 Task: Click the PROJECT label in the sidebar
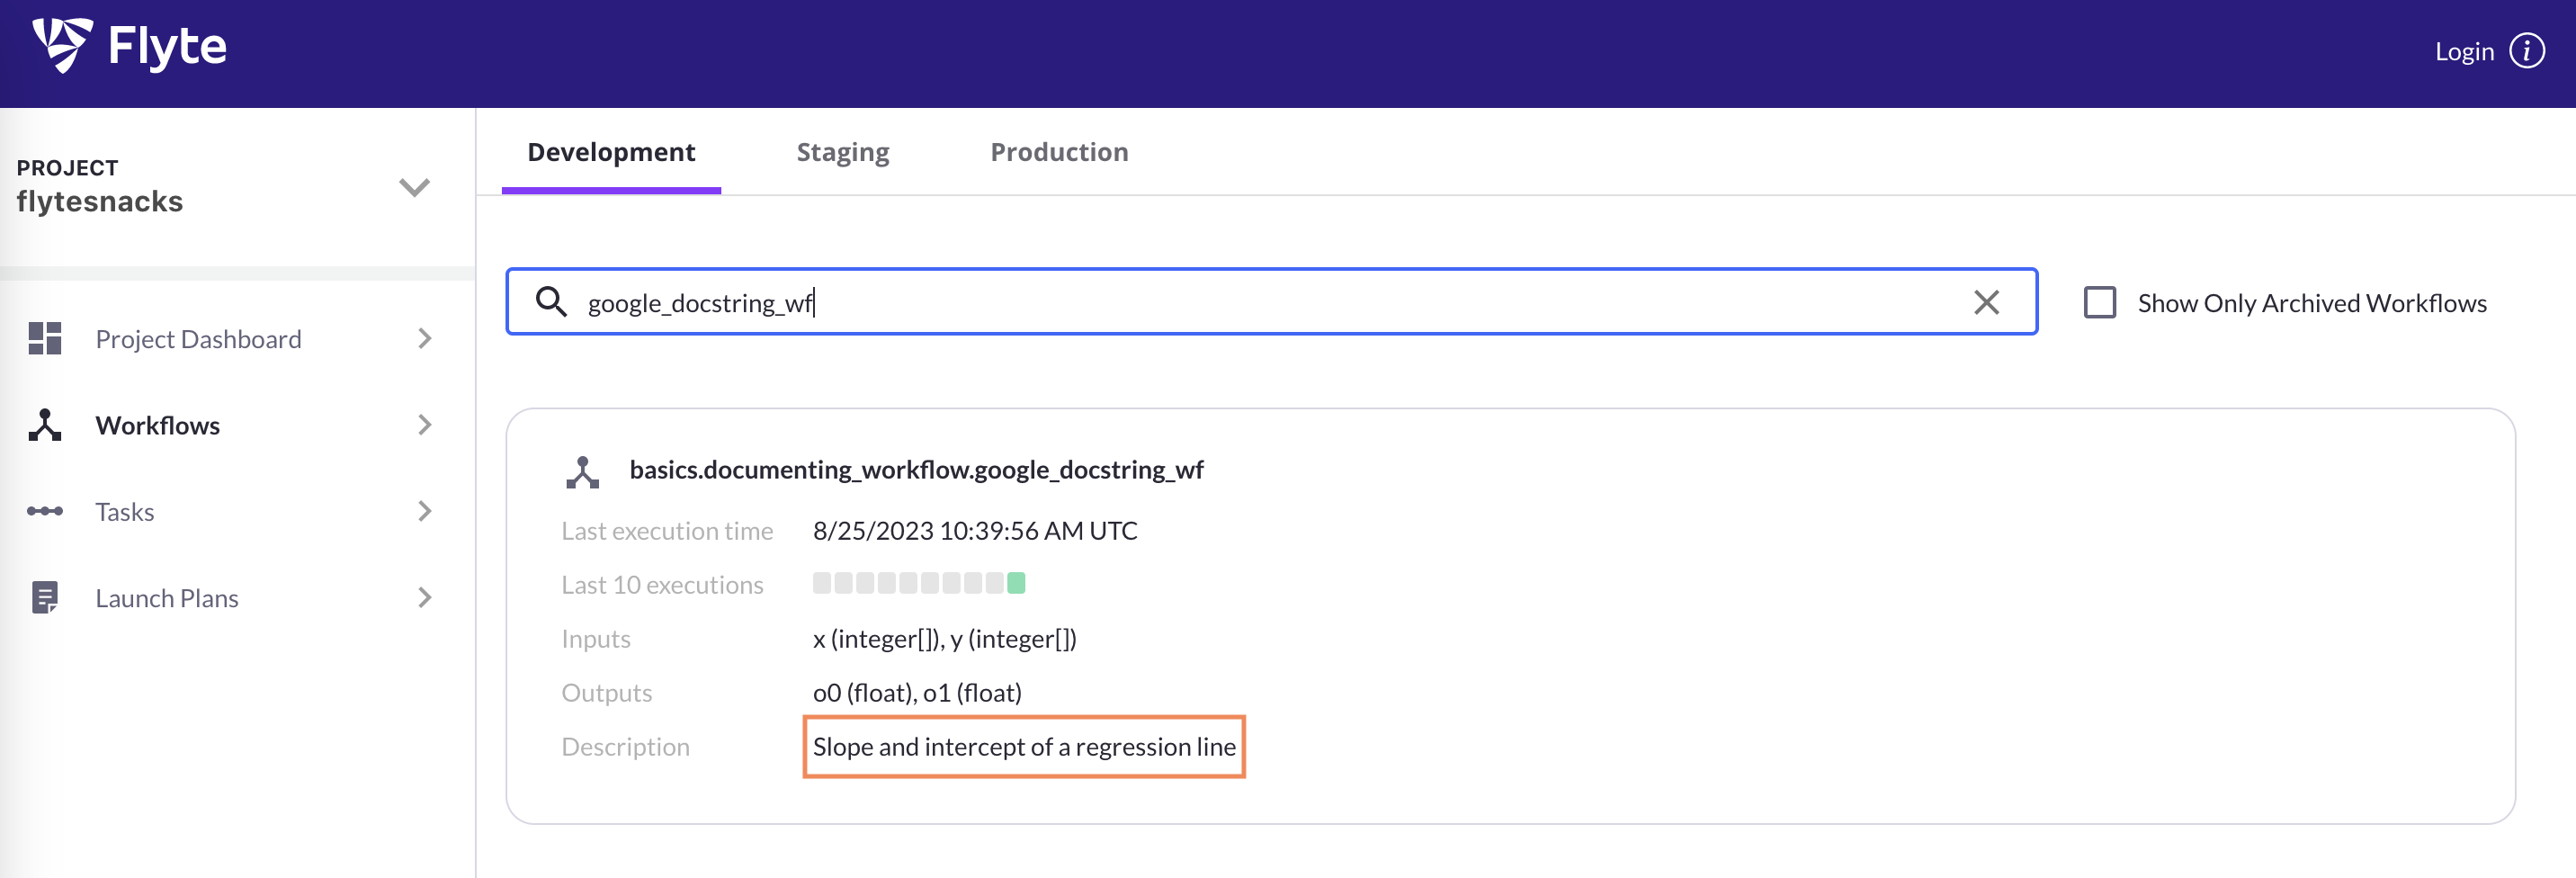[67, 168]
